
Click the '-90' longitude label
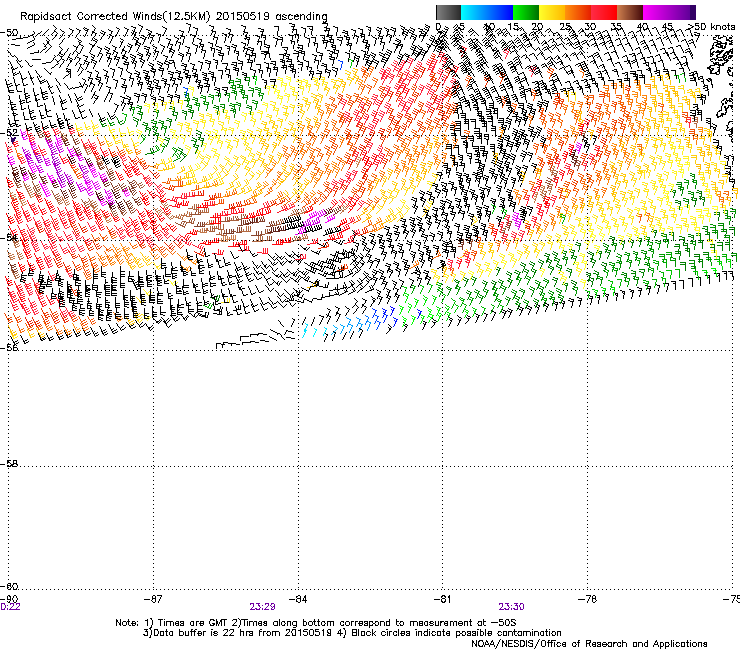coord(9,599)
